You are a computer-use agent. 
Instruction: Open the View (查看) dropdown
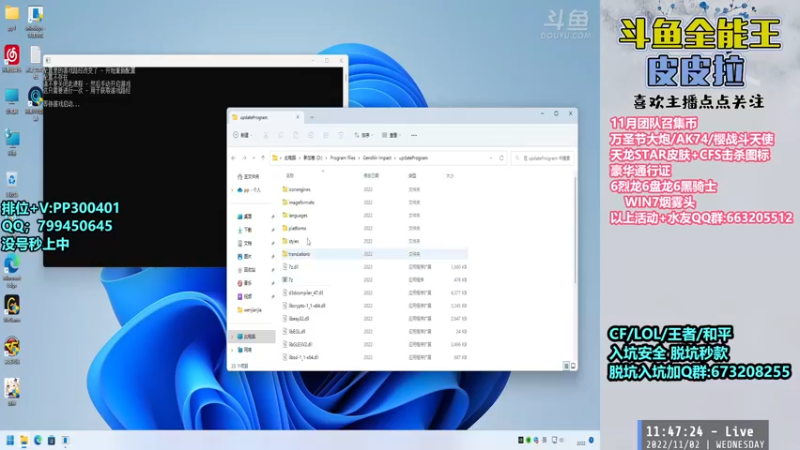coord(391,135)
